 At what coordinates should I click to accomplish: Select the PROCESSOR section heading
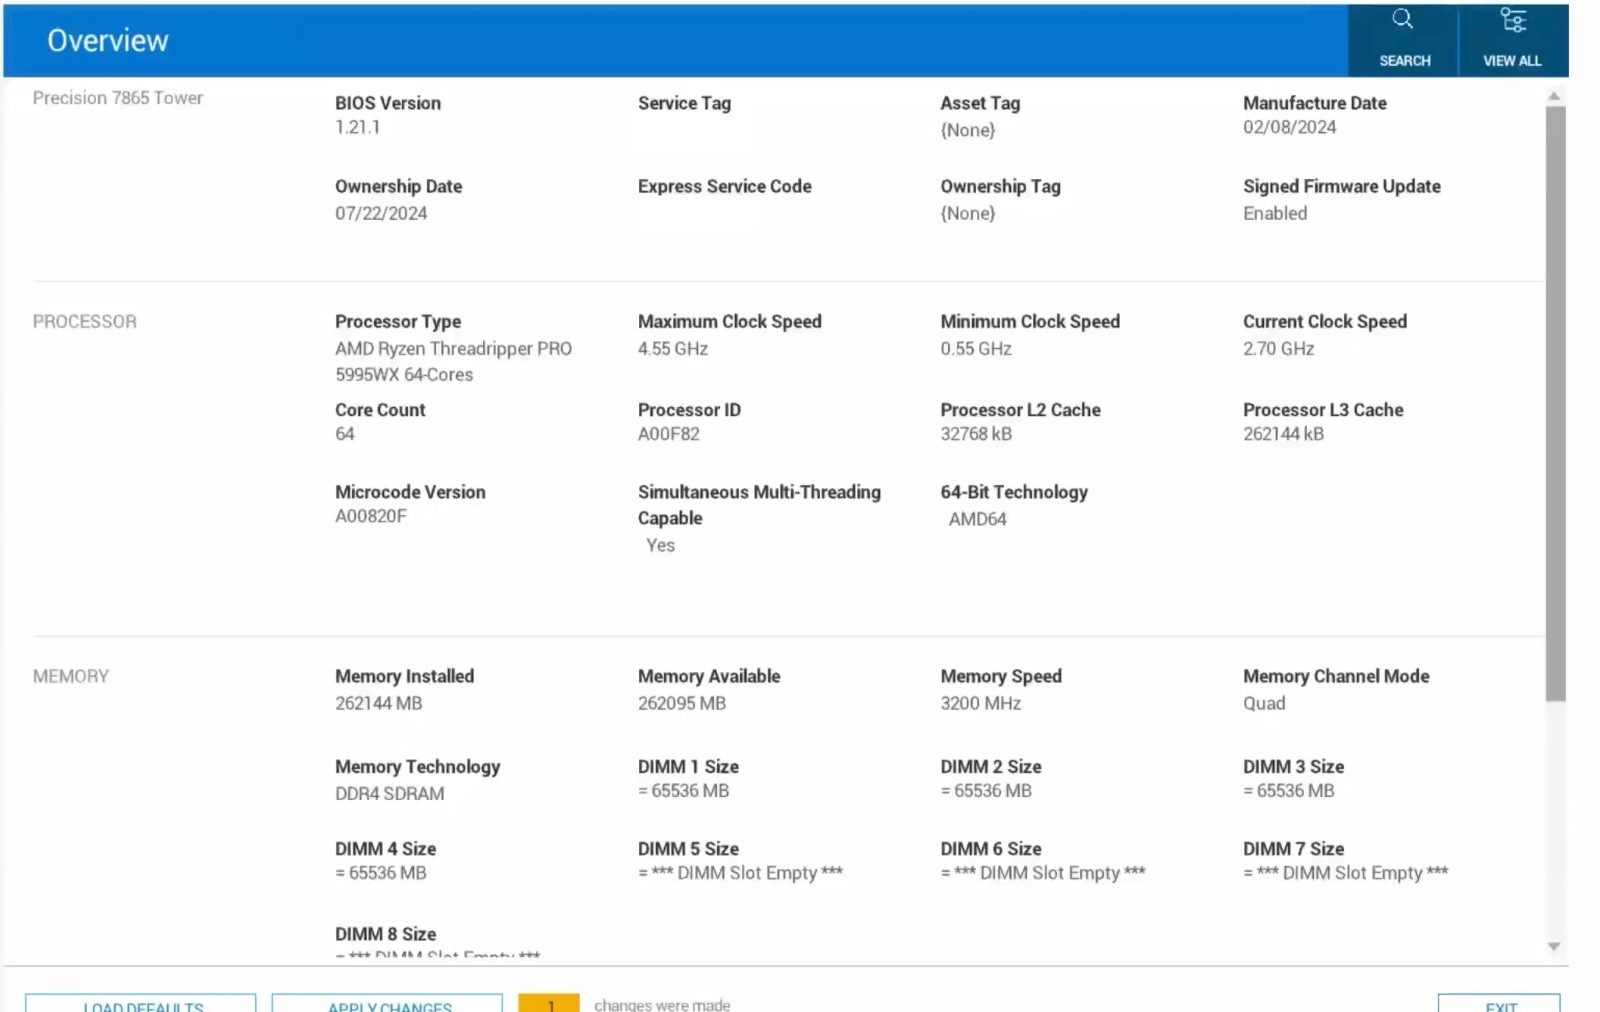coord(85,321)
